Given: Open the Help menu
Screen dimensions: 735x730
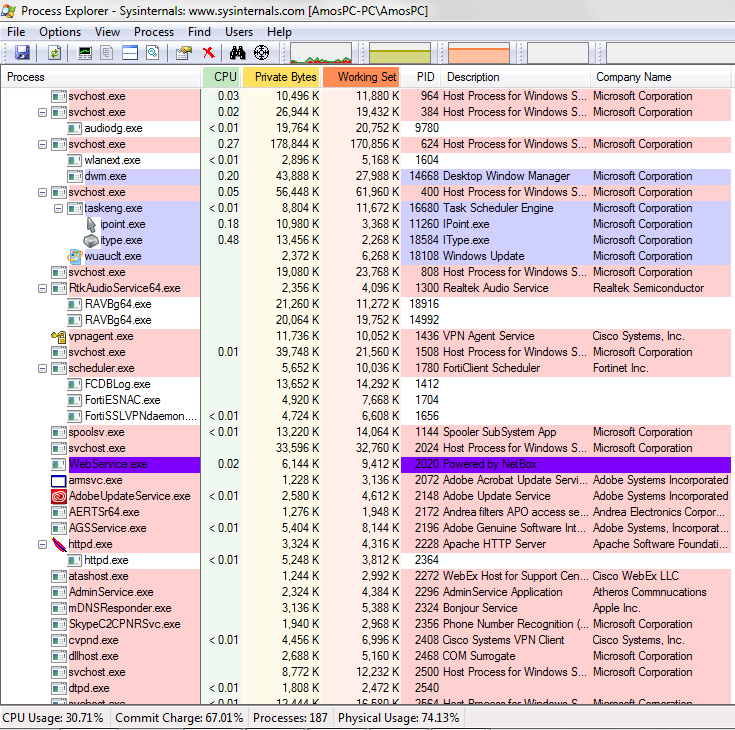Looking at the screenshot, I should pos(279,32).
